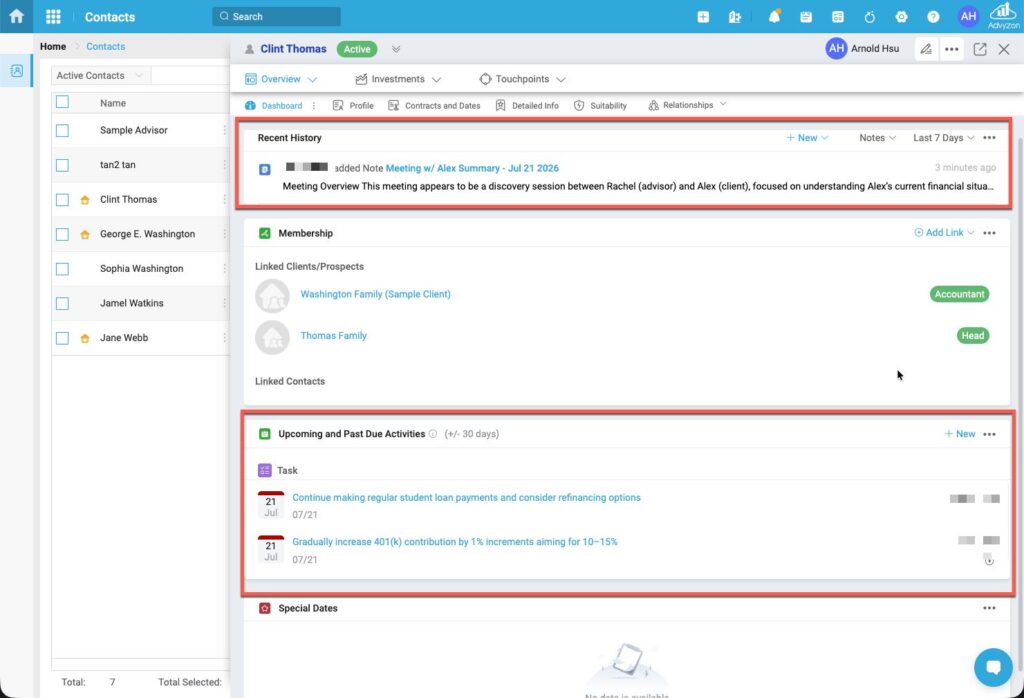This screenshot has height=698, width=1024.
Task: Open the calendar icon in top bar
Action: pos(806,17)
